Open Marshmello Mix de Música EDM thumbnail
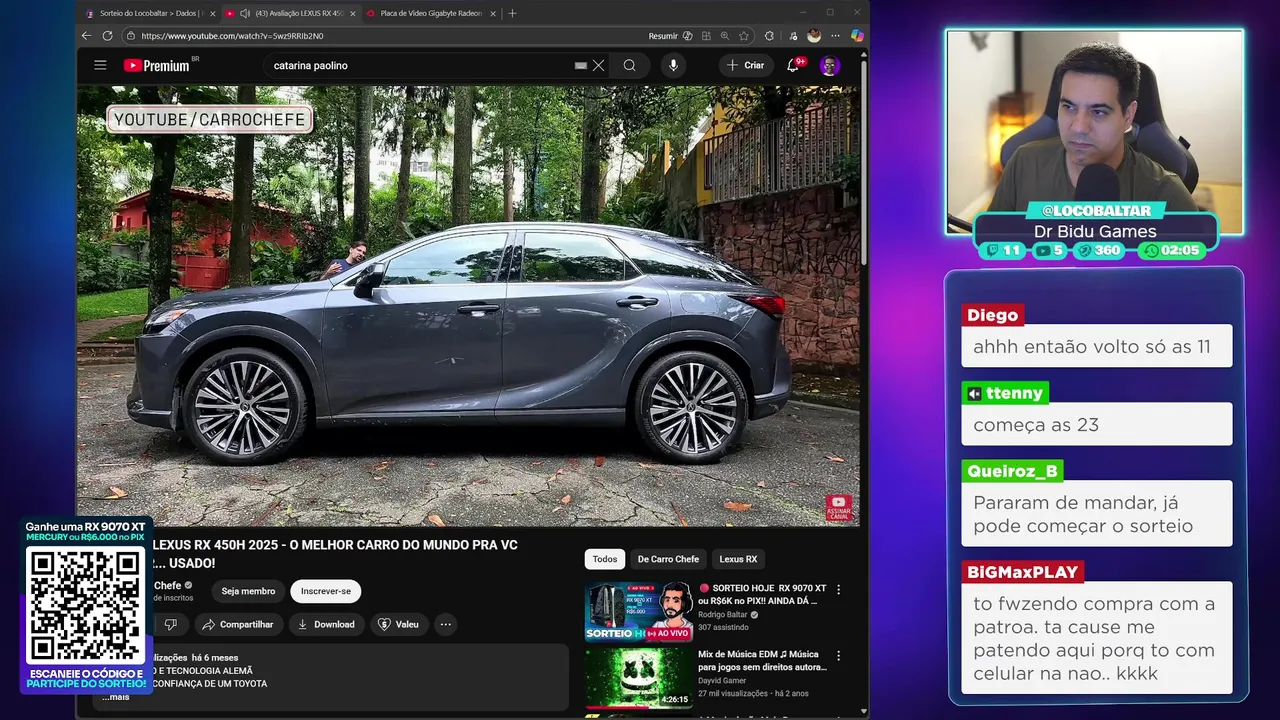 tap(639, 677)
